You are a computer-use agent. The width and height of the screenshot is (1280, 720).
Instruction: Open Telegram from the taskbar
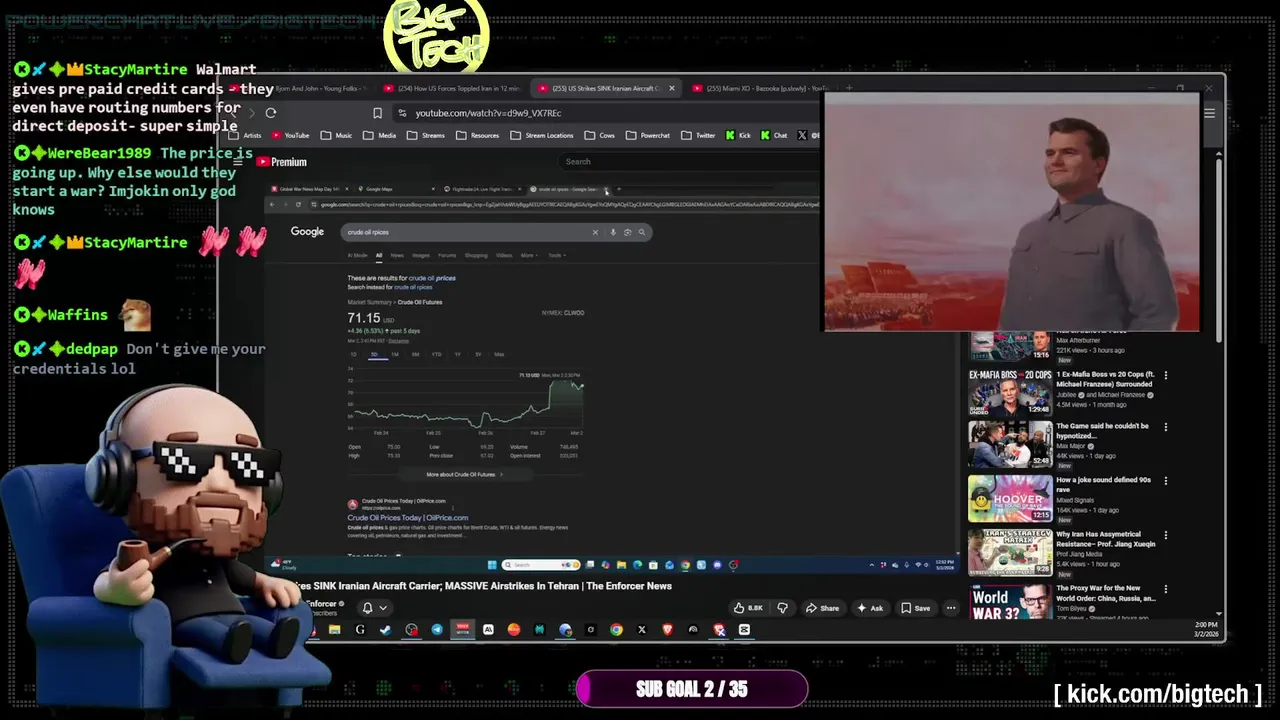[x=437, y=630]
